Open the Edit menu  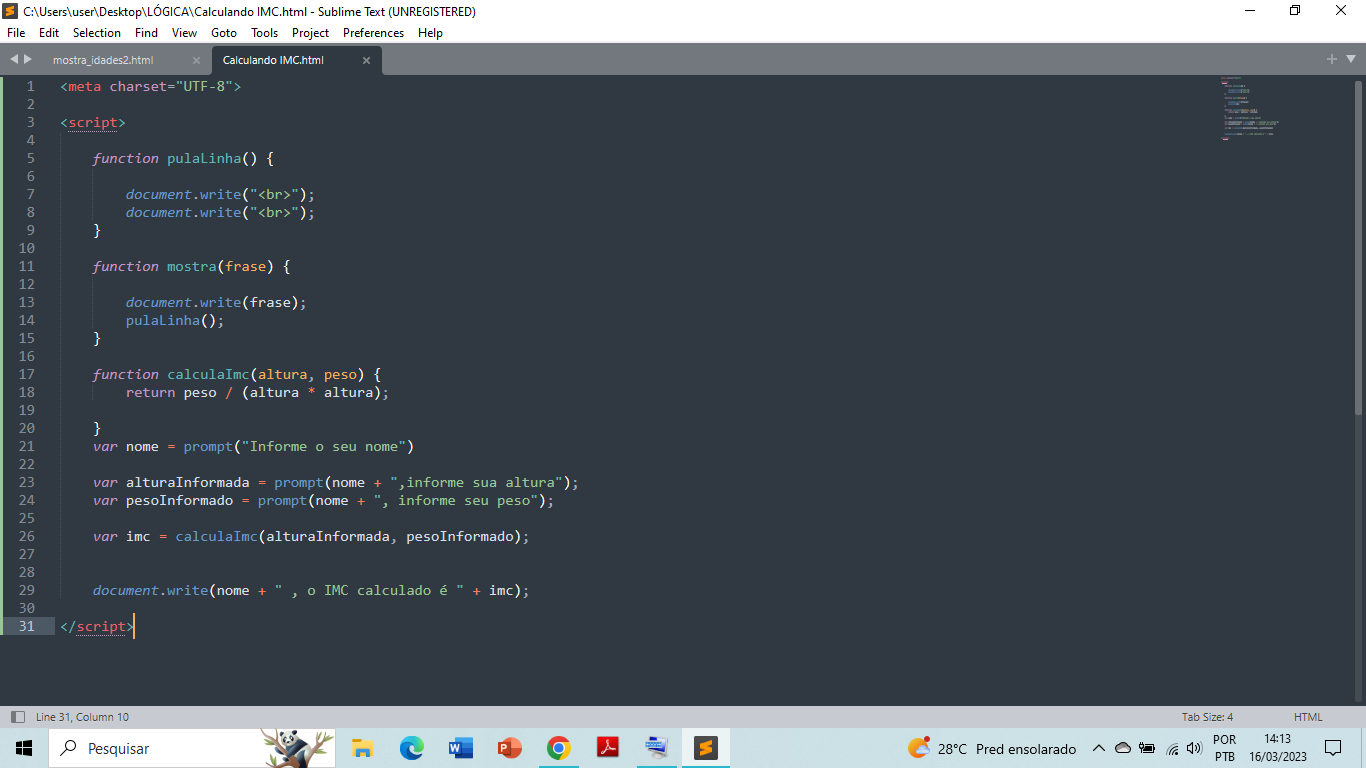[49, 33]
